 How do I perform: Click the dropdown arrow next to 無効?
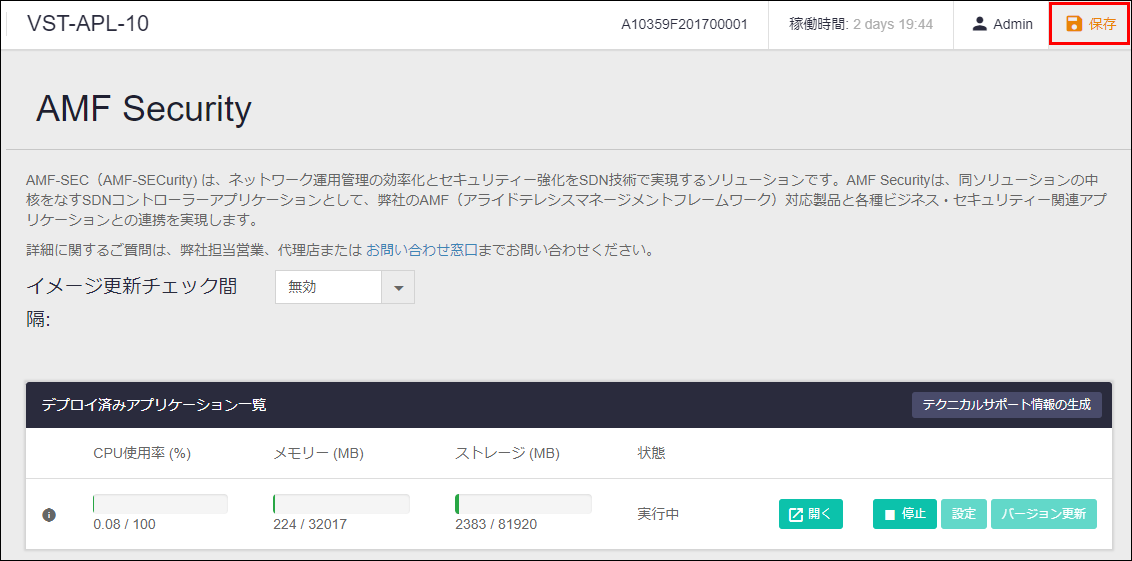[398, 287]
